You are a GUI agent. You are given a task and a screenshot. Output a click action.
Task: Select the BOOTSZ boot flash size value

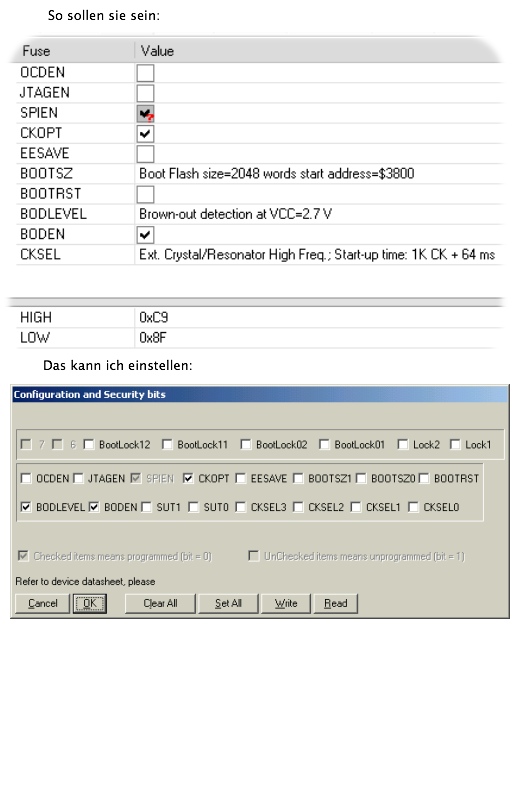pos(276,174)
